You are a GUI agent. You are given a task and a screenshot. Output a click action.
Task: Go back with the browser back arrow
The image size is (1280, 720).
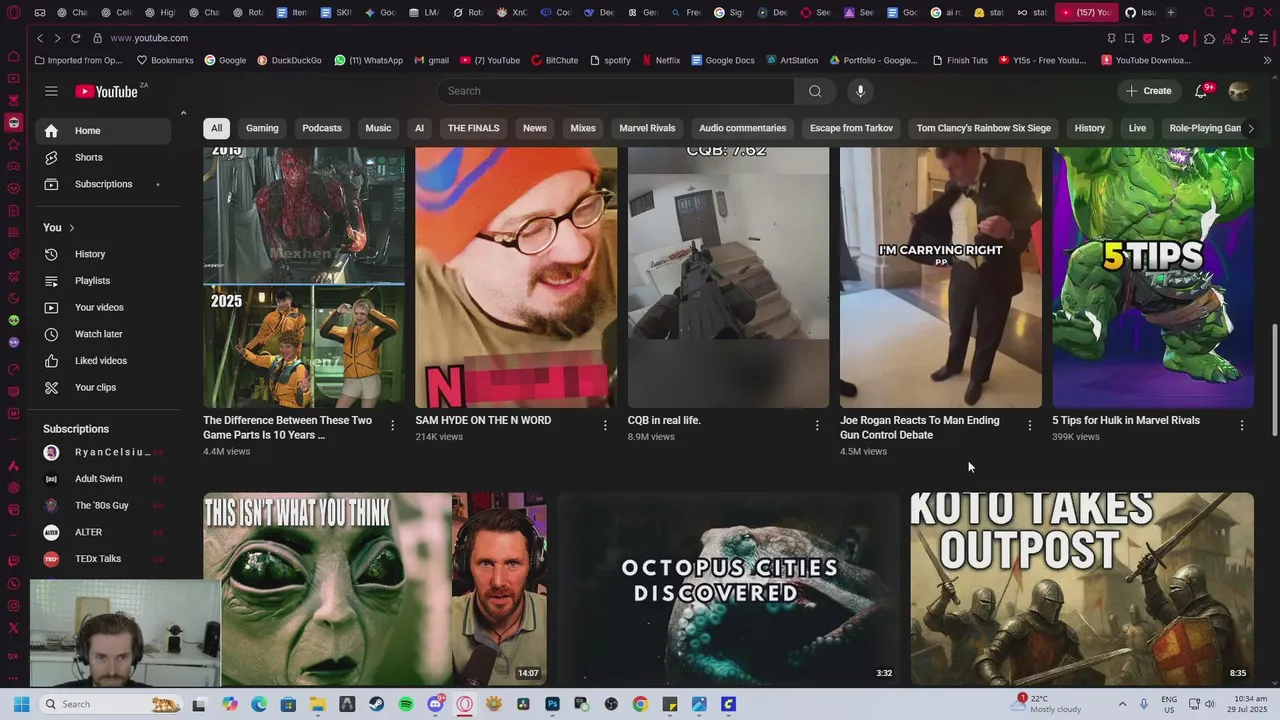point(39,38)
